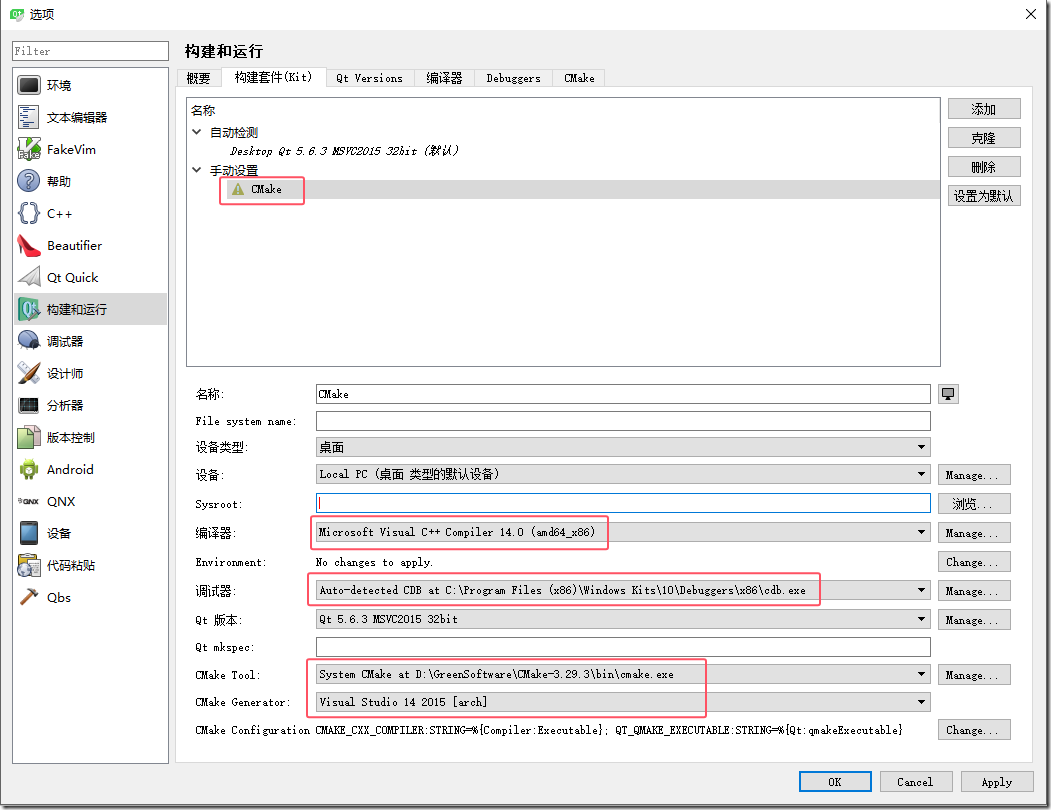Open the Qt 版本 dropdown
Screen dimensions: 1051x810
(x=623, y=619)
